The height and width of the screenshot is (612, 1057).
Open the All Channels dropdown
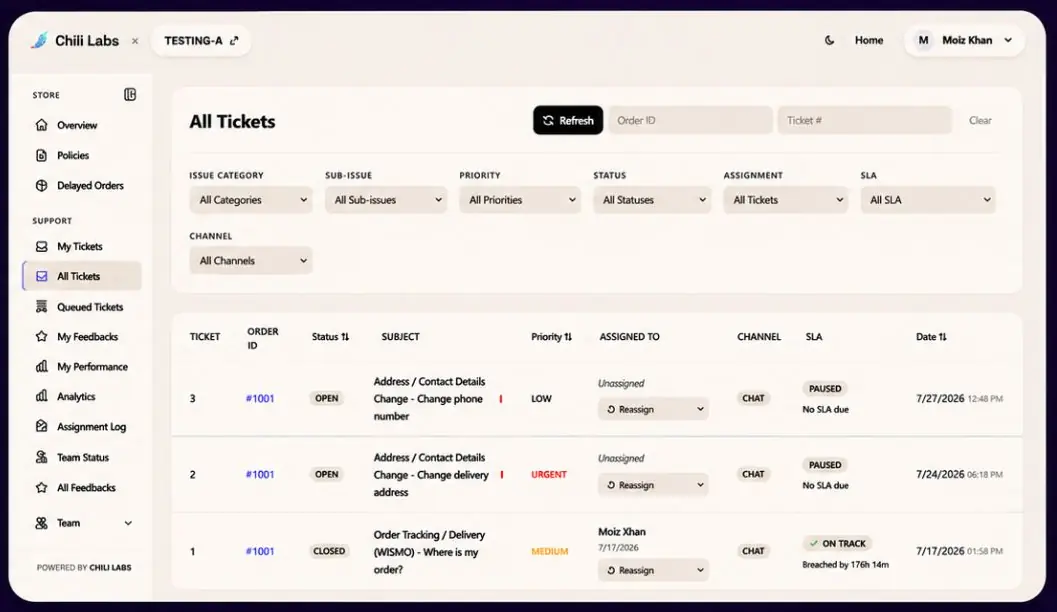pyautogui.click(x=251, y=261)
